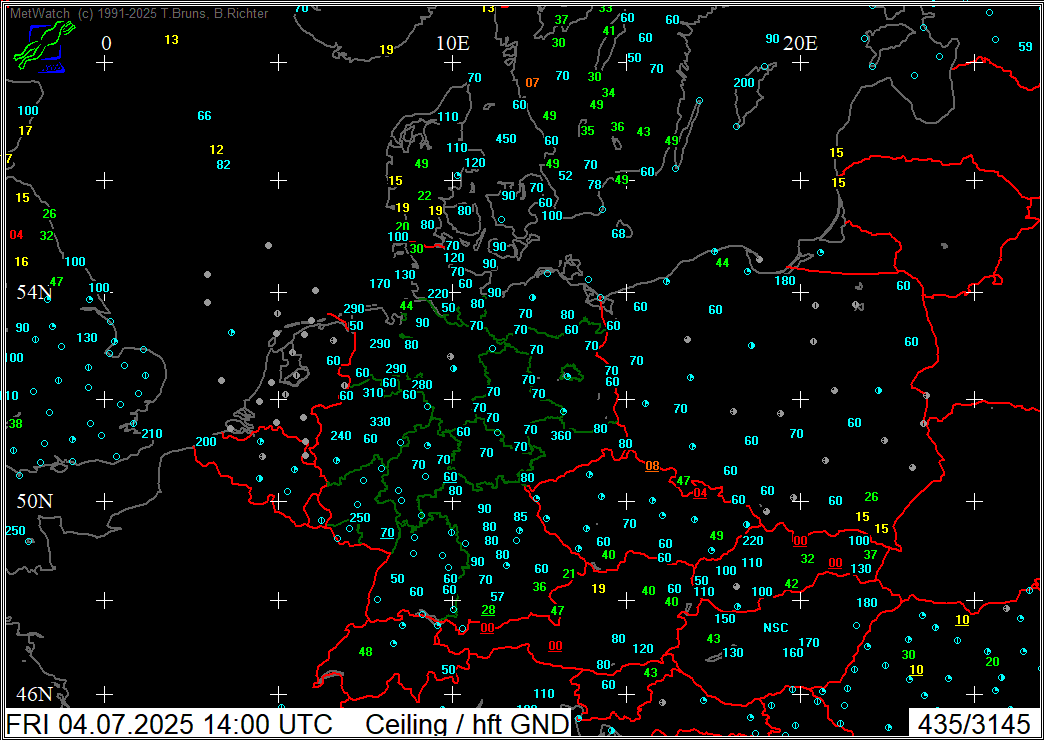Select the green ceiling value 35
Image resolution: width=1044 pixels, height=740 pixels.
587,131
